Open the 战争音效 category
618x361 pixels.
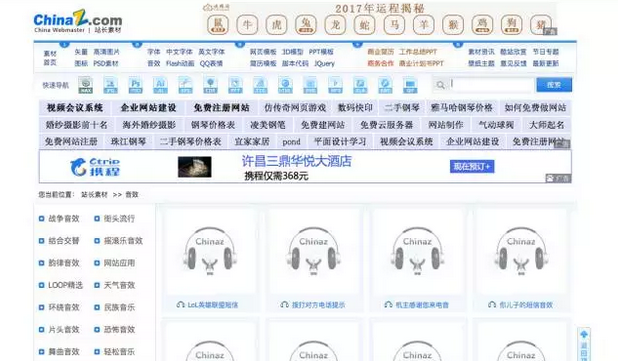[63, 218]
